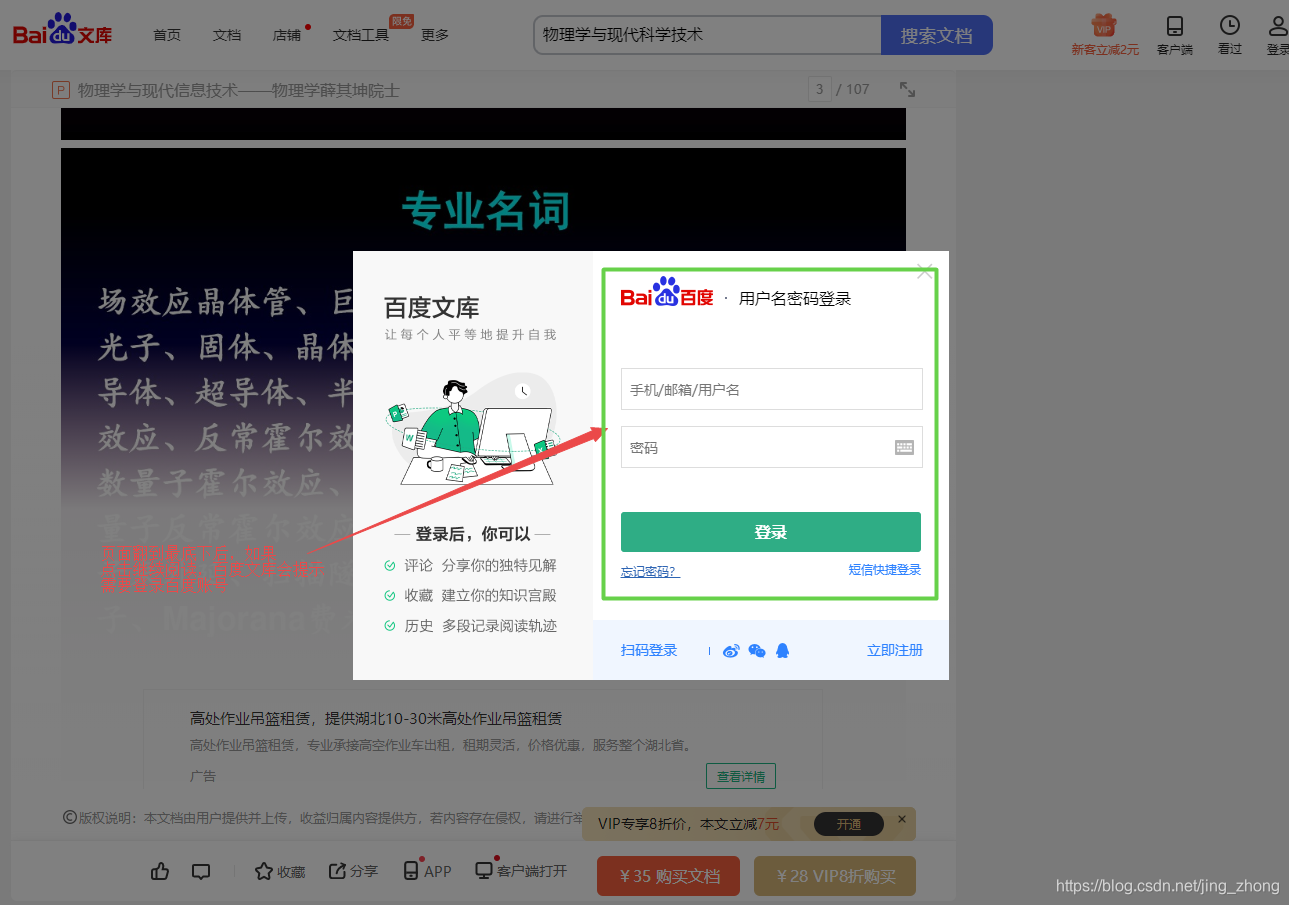Open the virtual keyboard icon in the password field

904,447
